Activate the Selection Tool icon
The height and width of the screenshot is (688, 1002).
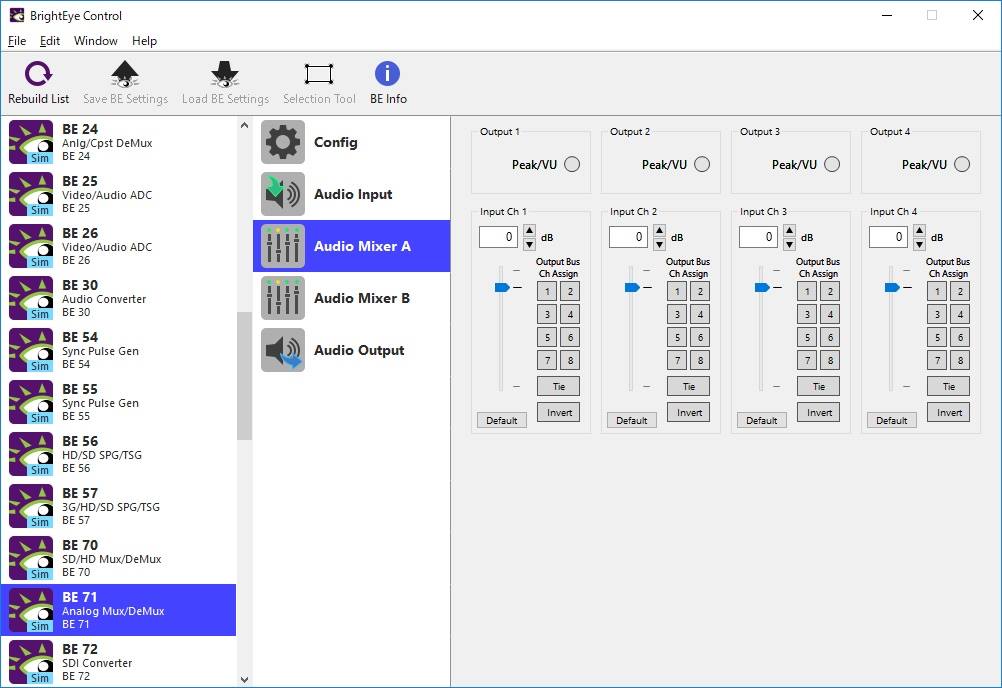pyautogui.click(x=319, y=73)
